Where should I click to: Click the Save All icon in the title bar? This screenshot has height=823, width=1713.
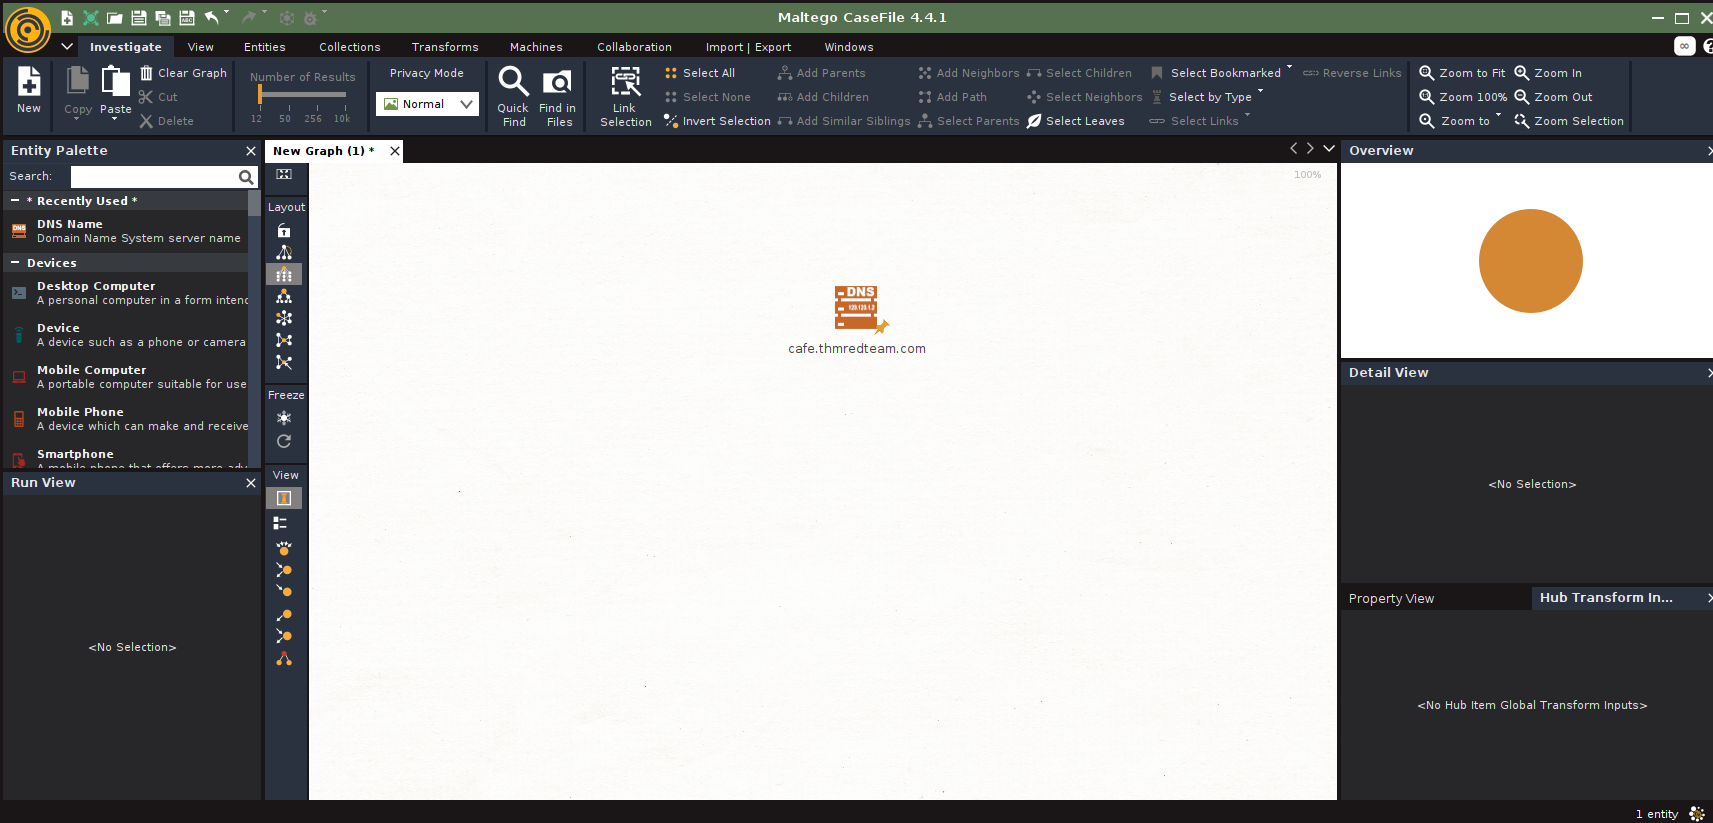pos(163,18)
